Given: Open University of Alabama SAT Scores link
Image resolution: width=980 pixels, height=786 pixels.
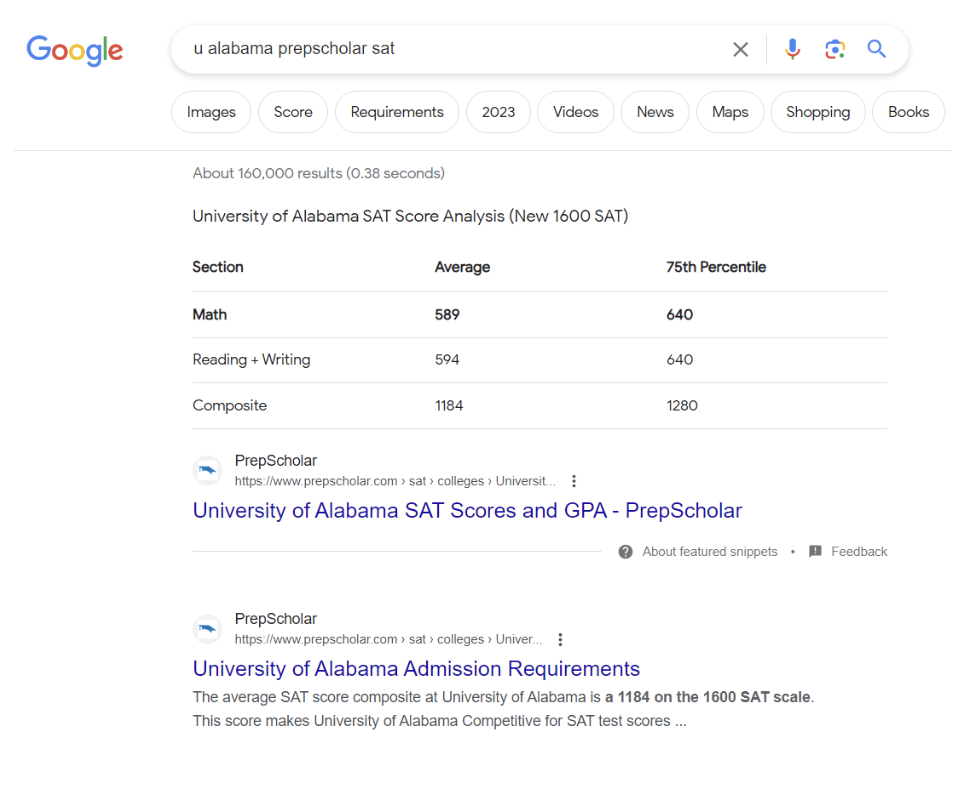Looking at the screenshot, I should [467, 511].
